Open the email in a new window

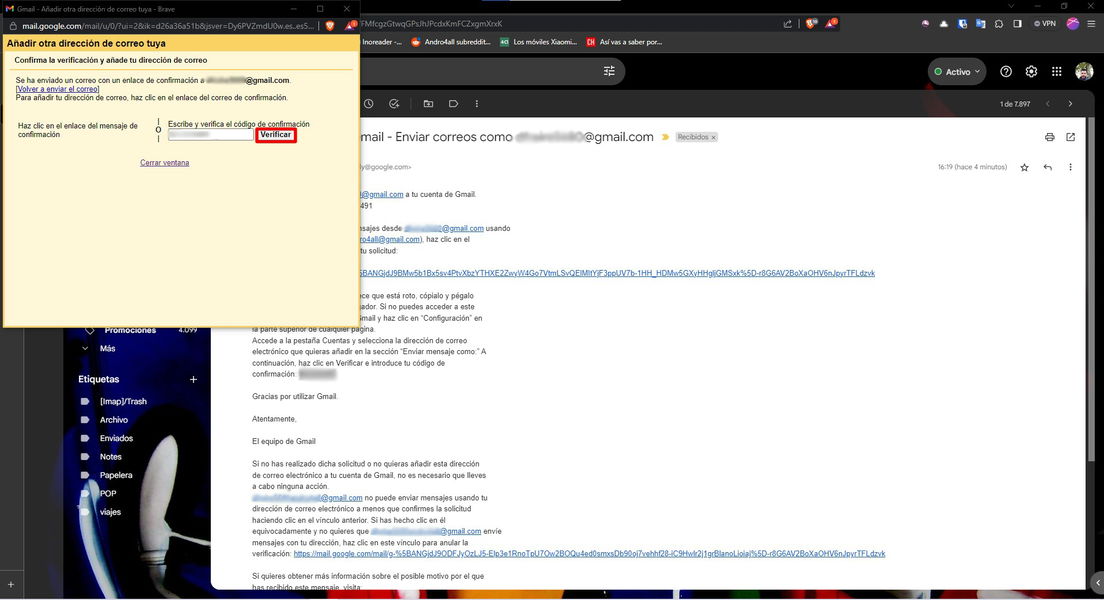click(x=1071, y=137)
